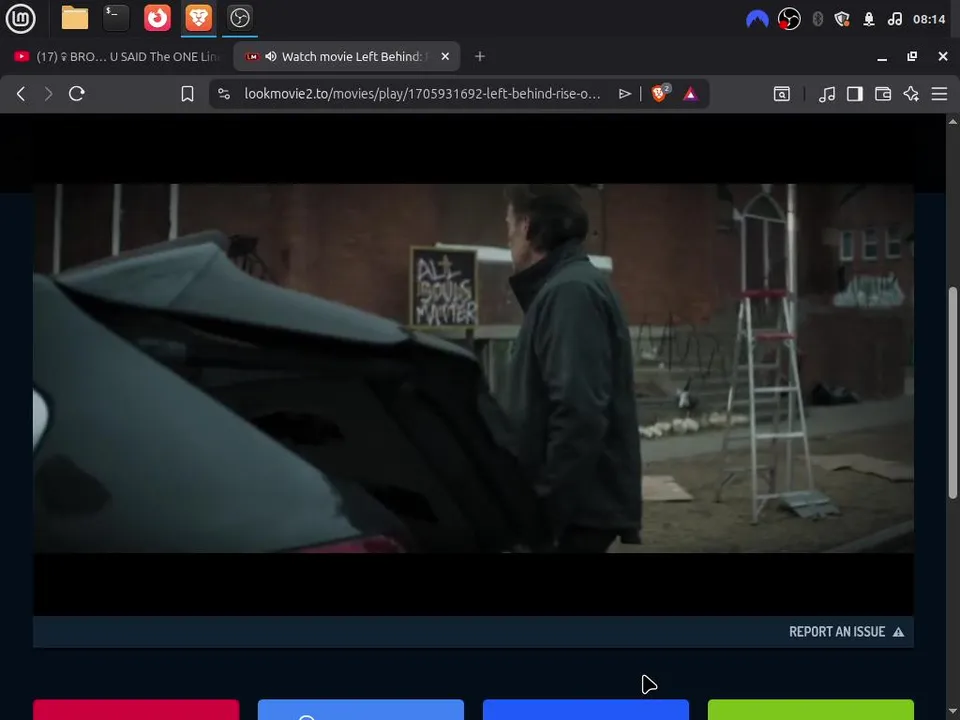Viewport: 960px width, 720px height.
Task: Go back to the previous page
Action: tap(21, 94)
